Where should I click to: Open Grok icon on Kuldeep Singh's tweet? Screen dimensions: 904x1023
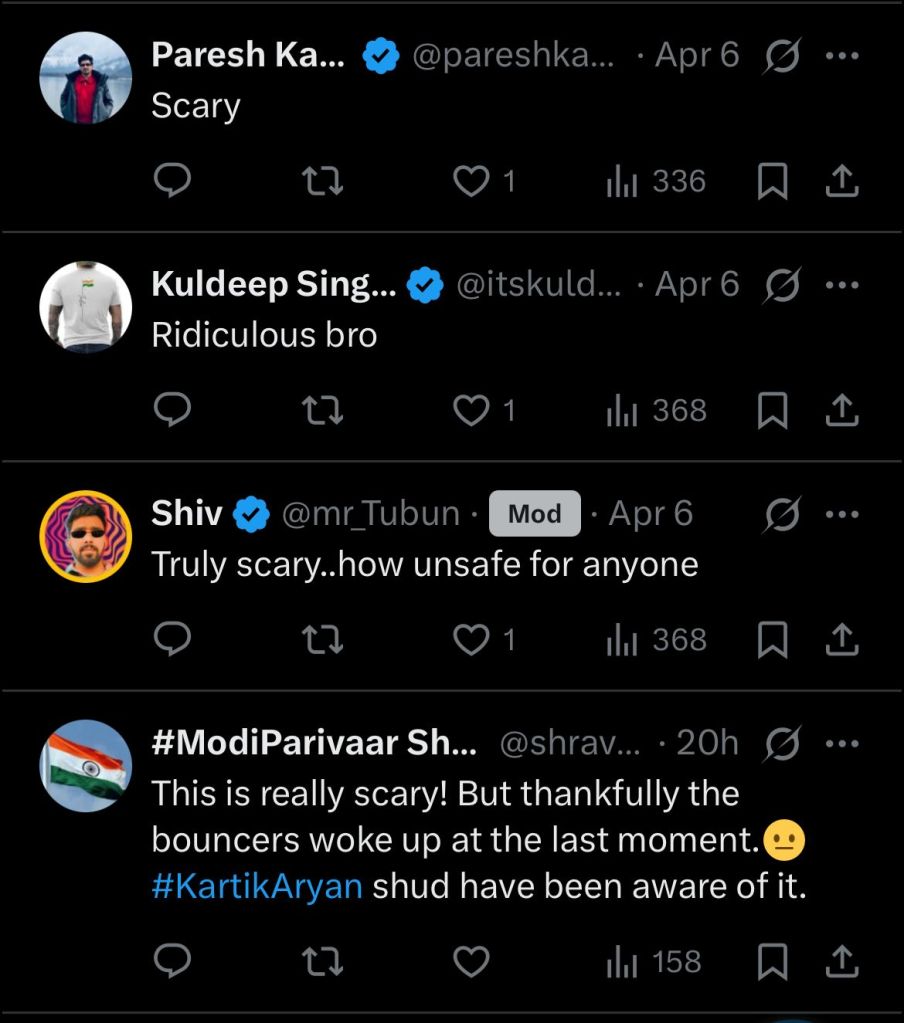tap(783, 285)
